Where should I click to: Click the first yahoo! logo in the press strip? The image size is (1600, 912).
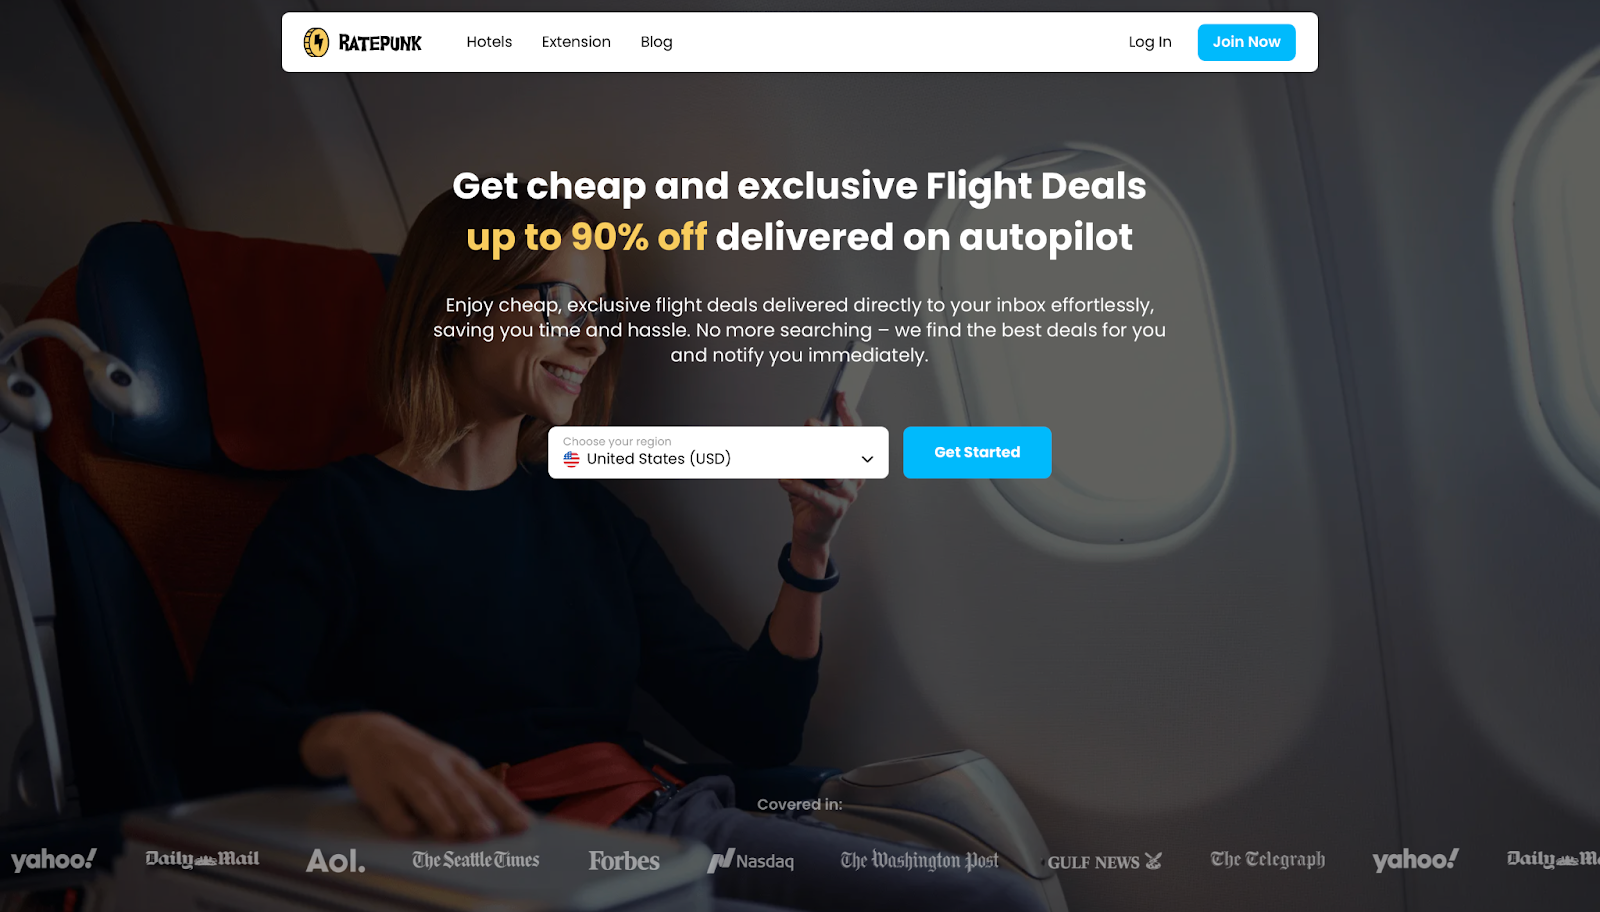pyautogui.click(x=54, y=860)
